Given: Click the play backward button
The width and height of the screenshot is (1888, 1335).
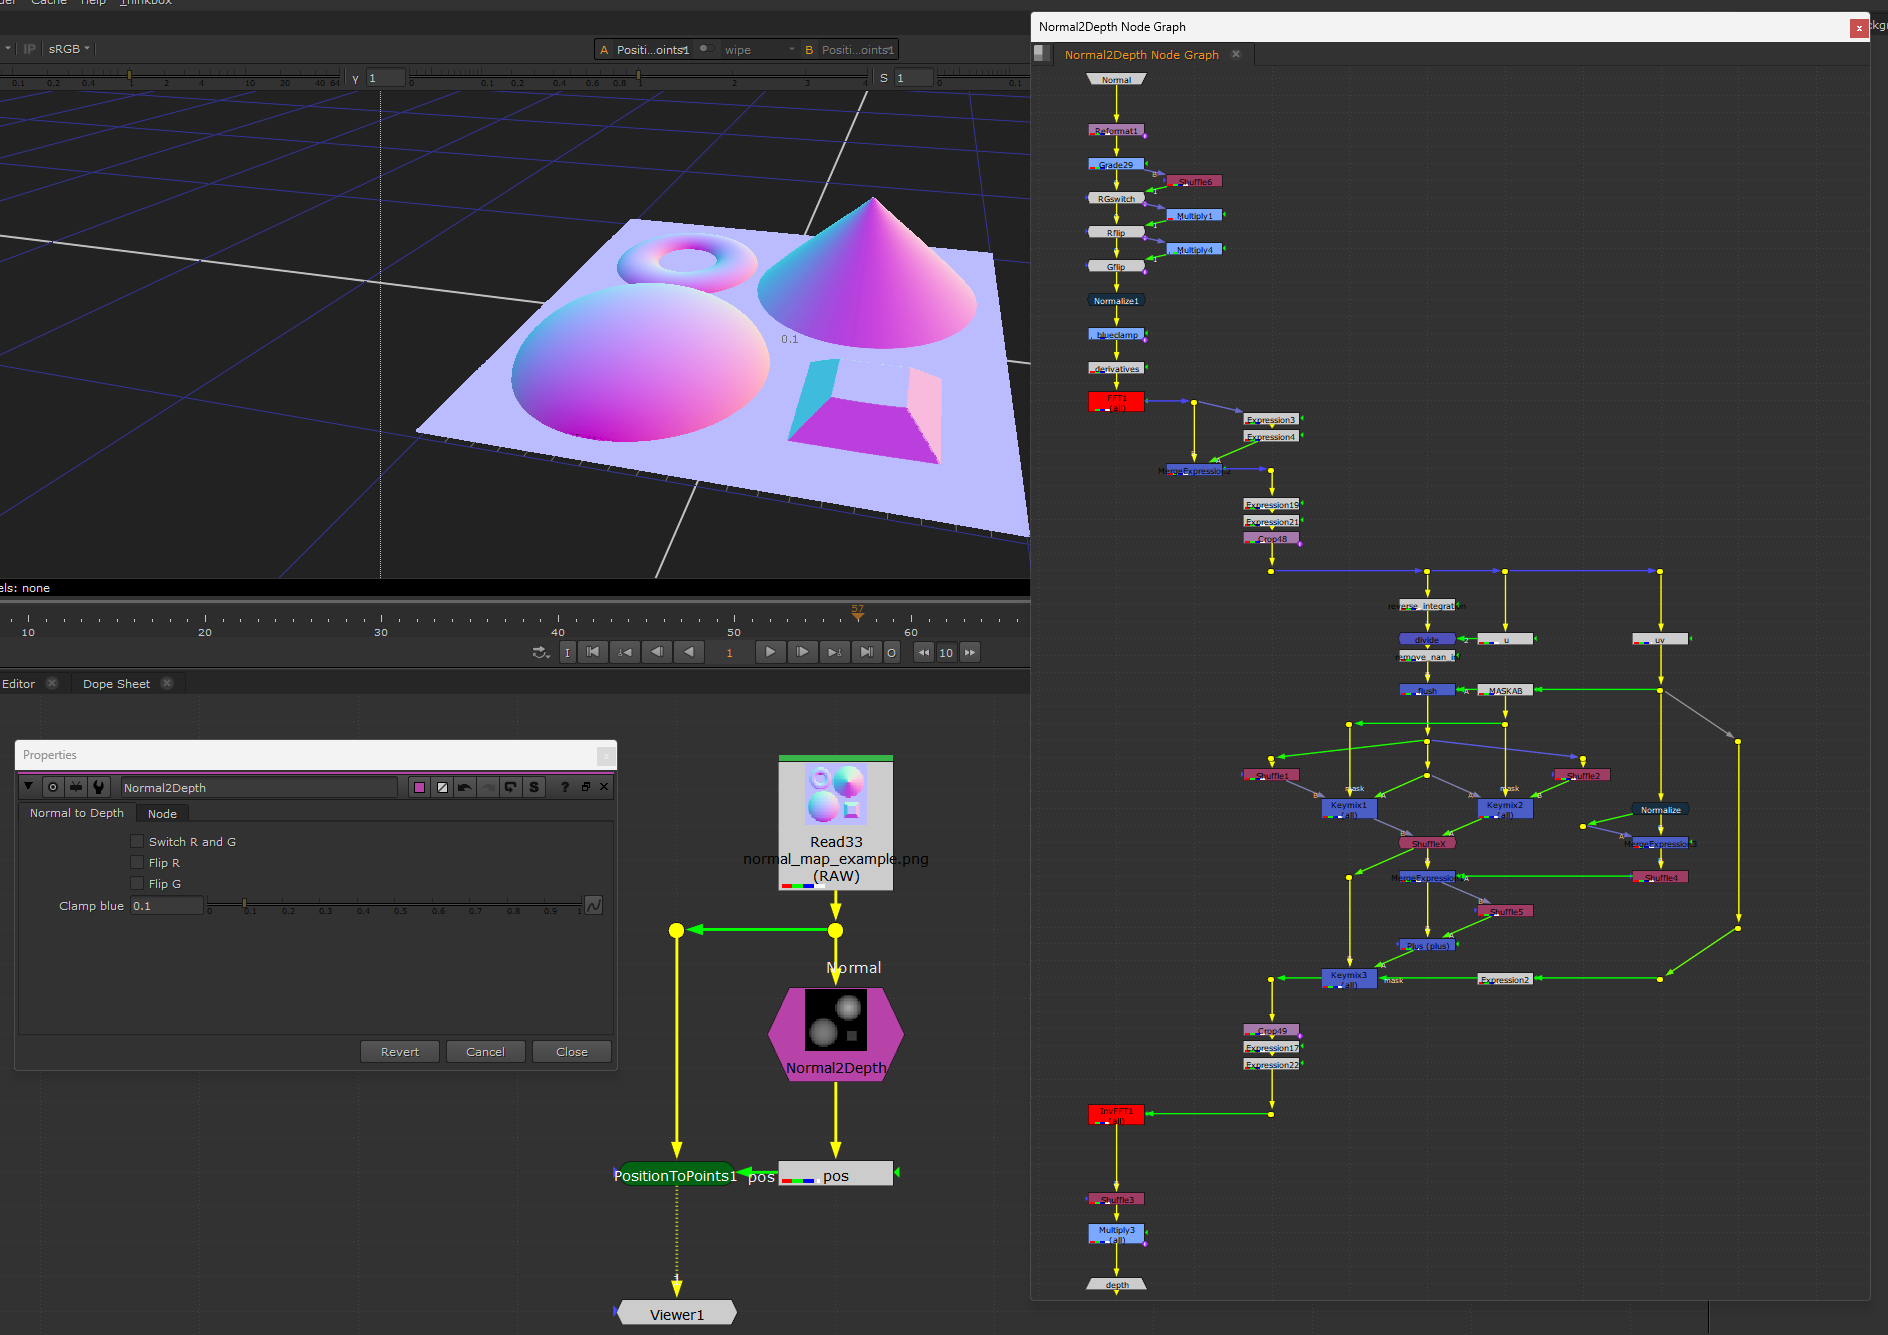Looking at the screenshot, I should click(689, 652).
